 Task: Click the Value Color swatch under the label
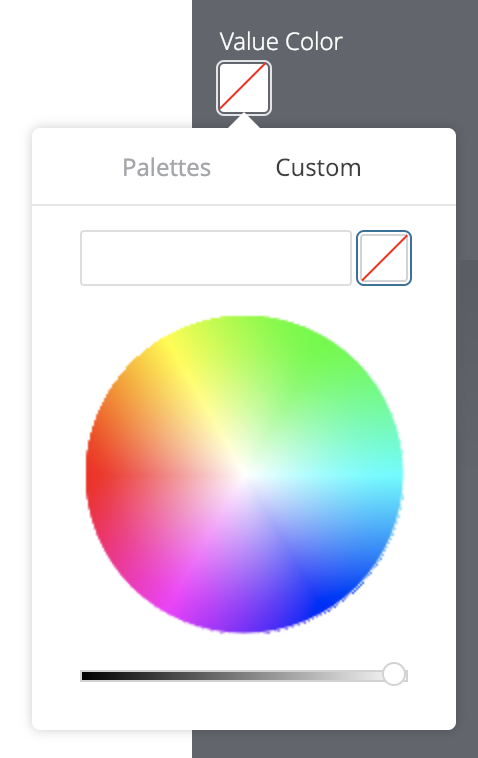pyautogui.click(x=244, y=88)
